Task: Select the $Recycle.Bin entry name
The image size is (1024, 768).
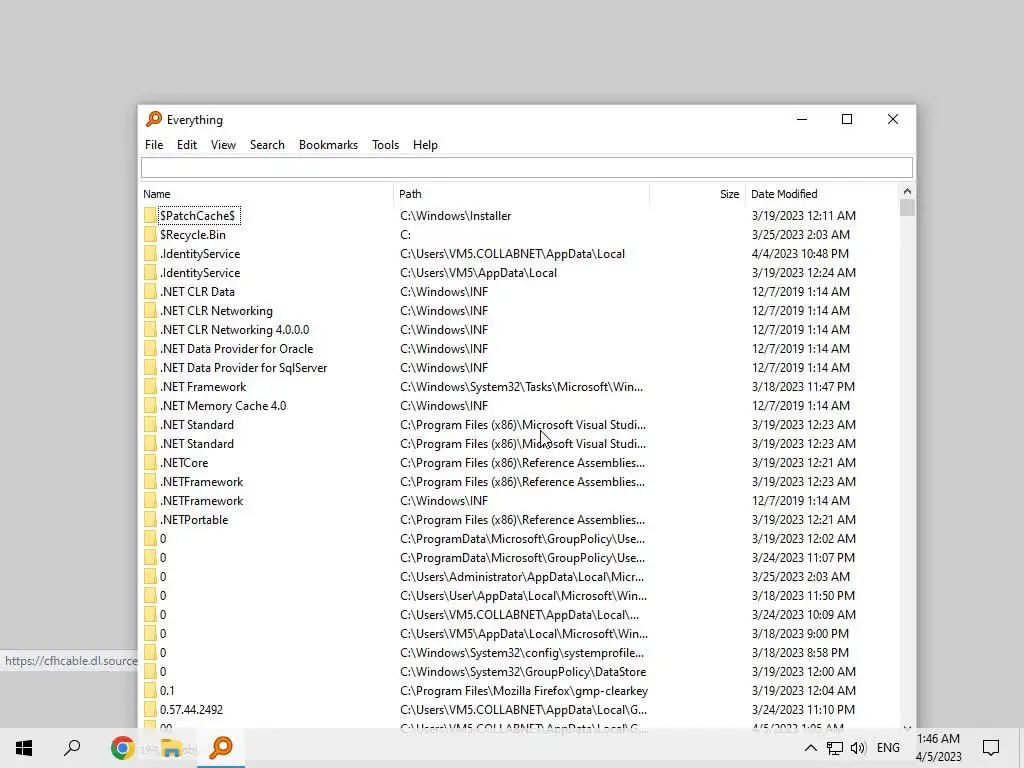Action: 193,234
